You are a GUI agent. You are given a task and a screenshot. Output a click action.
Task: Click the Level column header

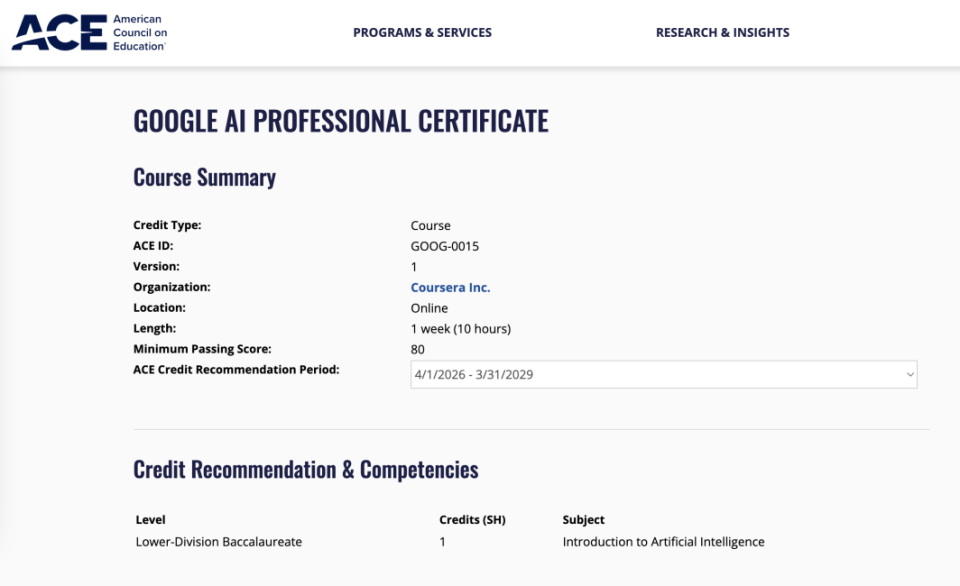tap(151, 520)
